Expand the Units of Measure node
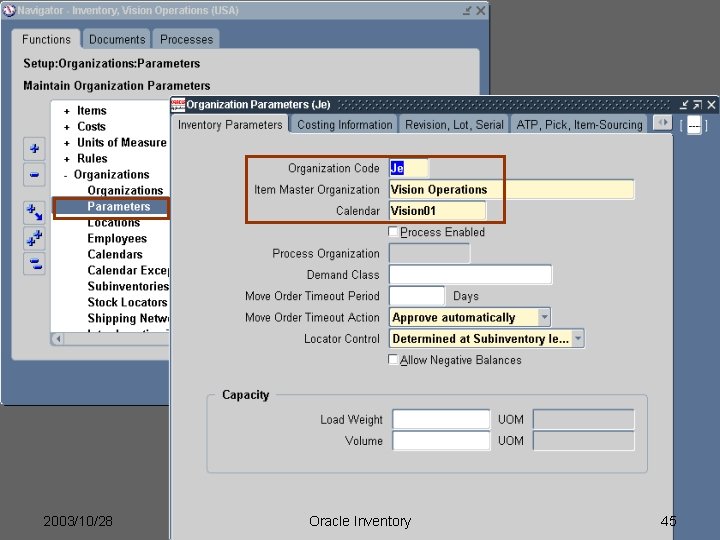Image resolution: width=720 pixels, height=540 pixels. click(x=67, y=143)
